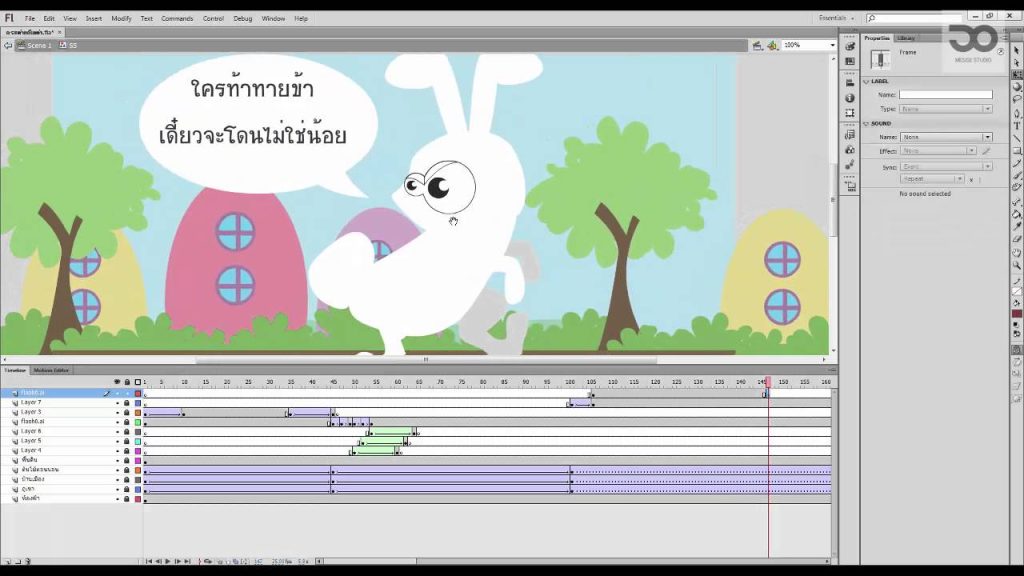
Task: Select the 3D Rotation tool
Action: (x=1017, y=87)
